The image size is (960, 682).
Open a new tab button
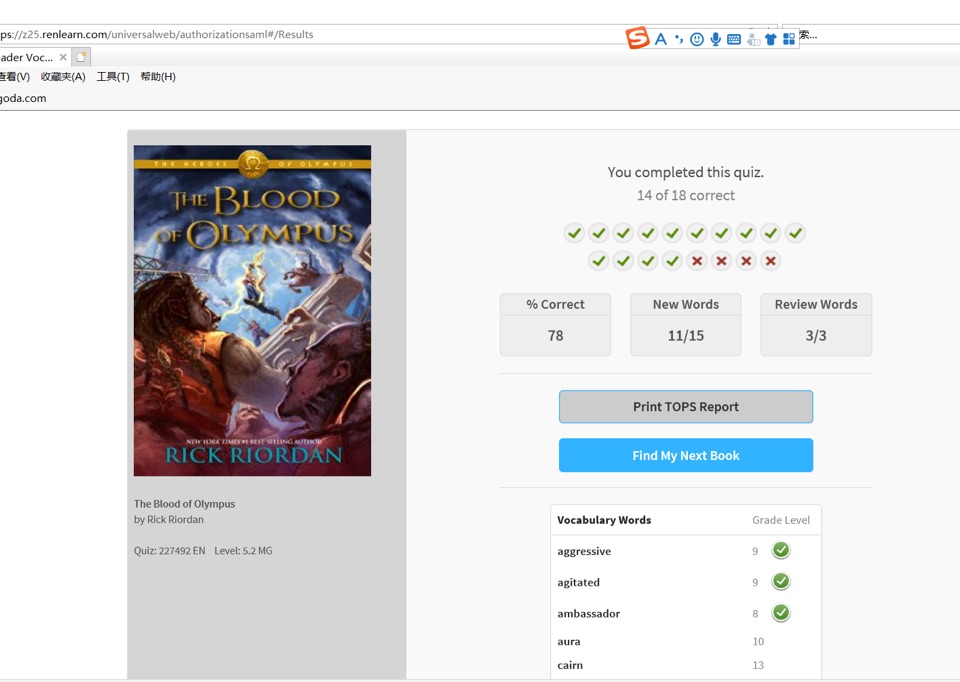point(81,57)
